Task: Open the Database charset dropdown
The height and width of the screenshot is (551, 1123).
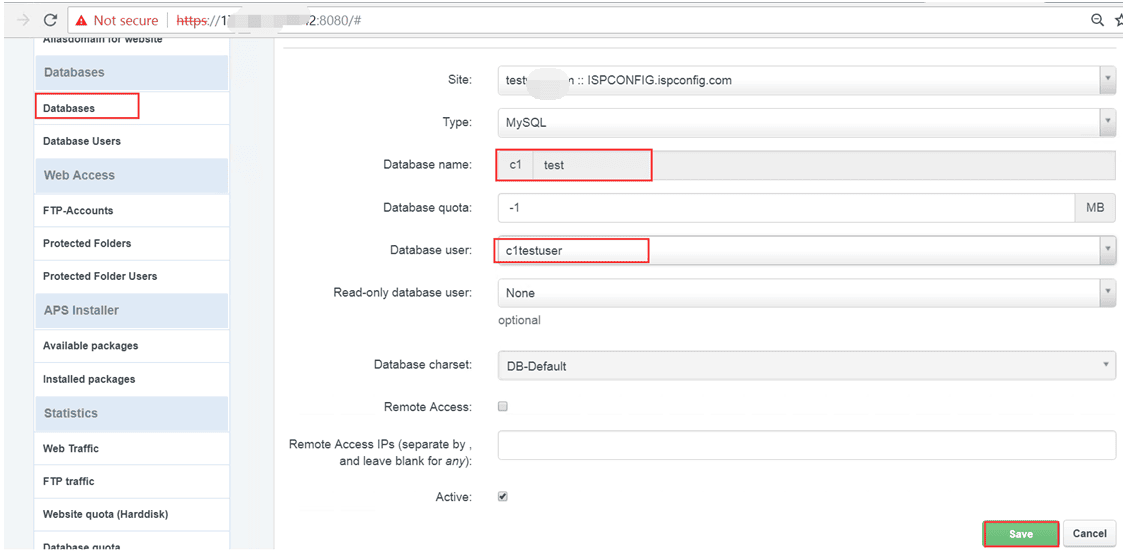Action: tap(806, 365)
